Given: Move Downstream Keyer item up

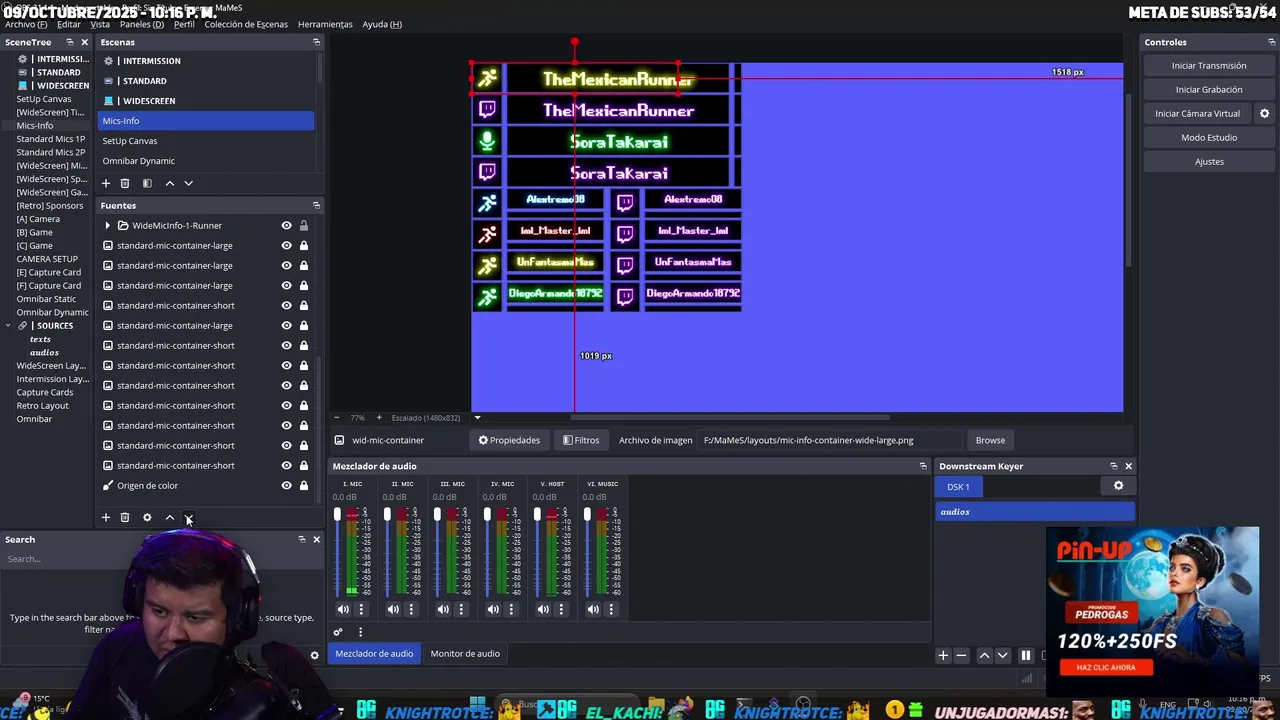Looking at the screenshot, I should [984, 655].
